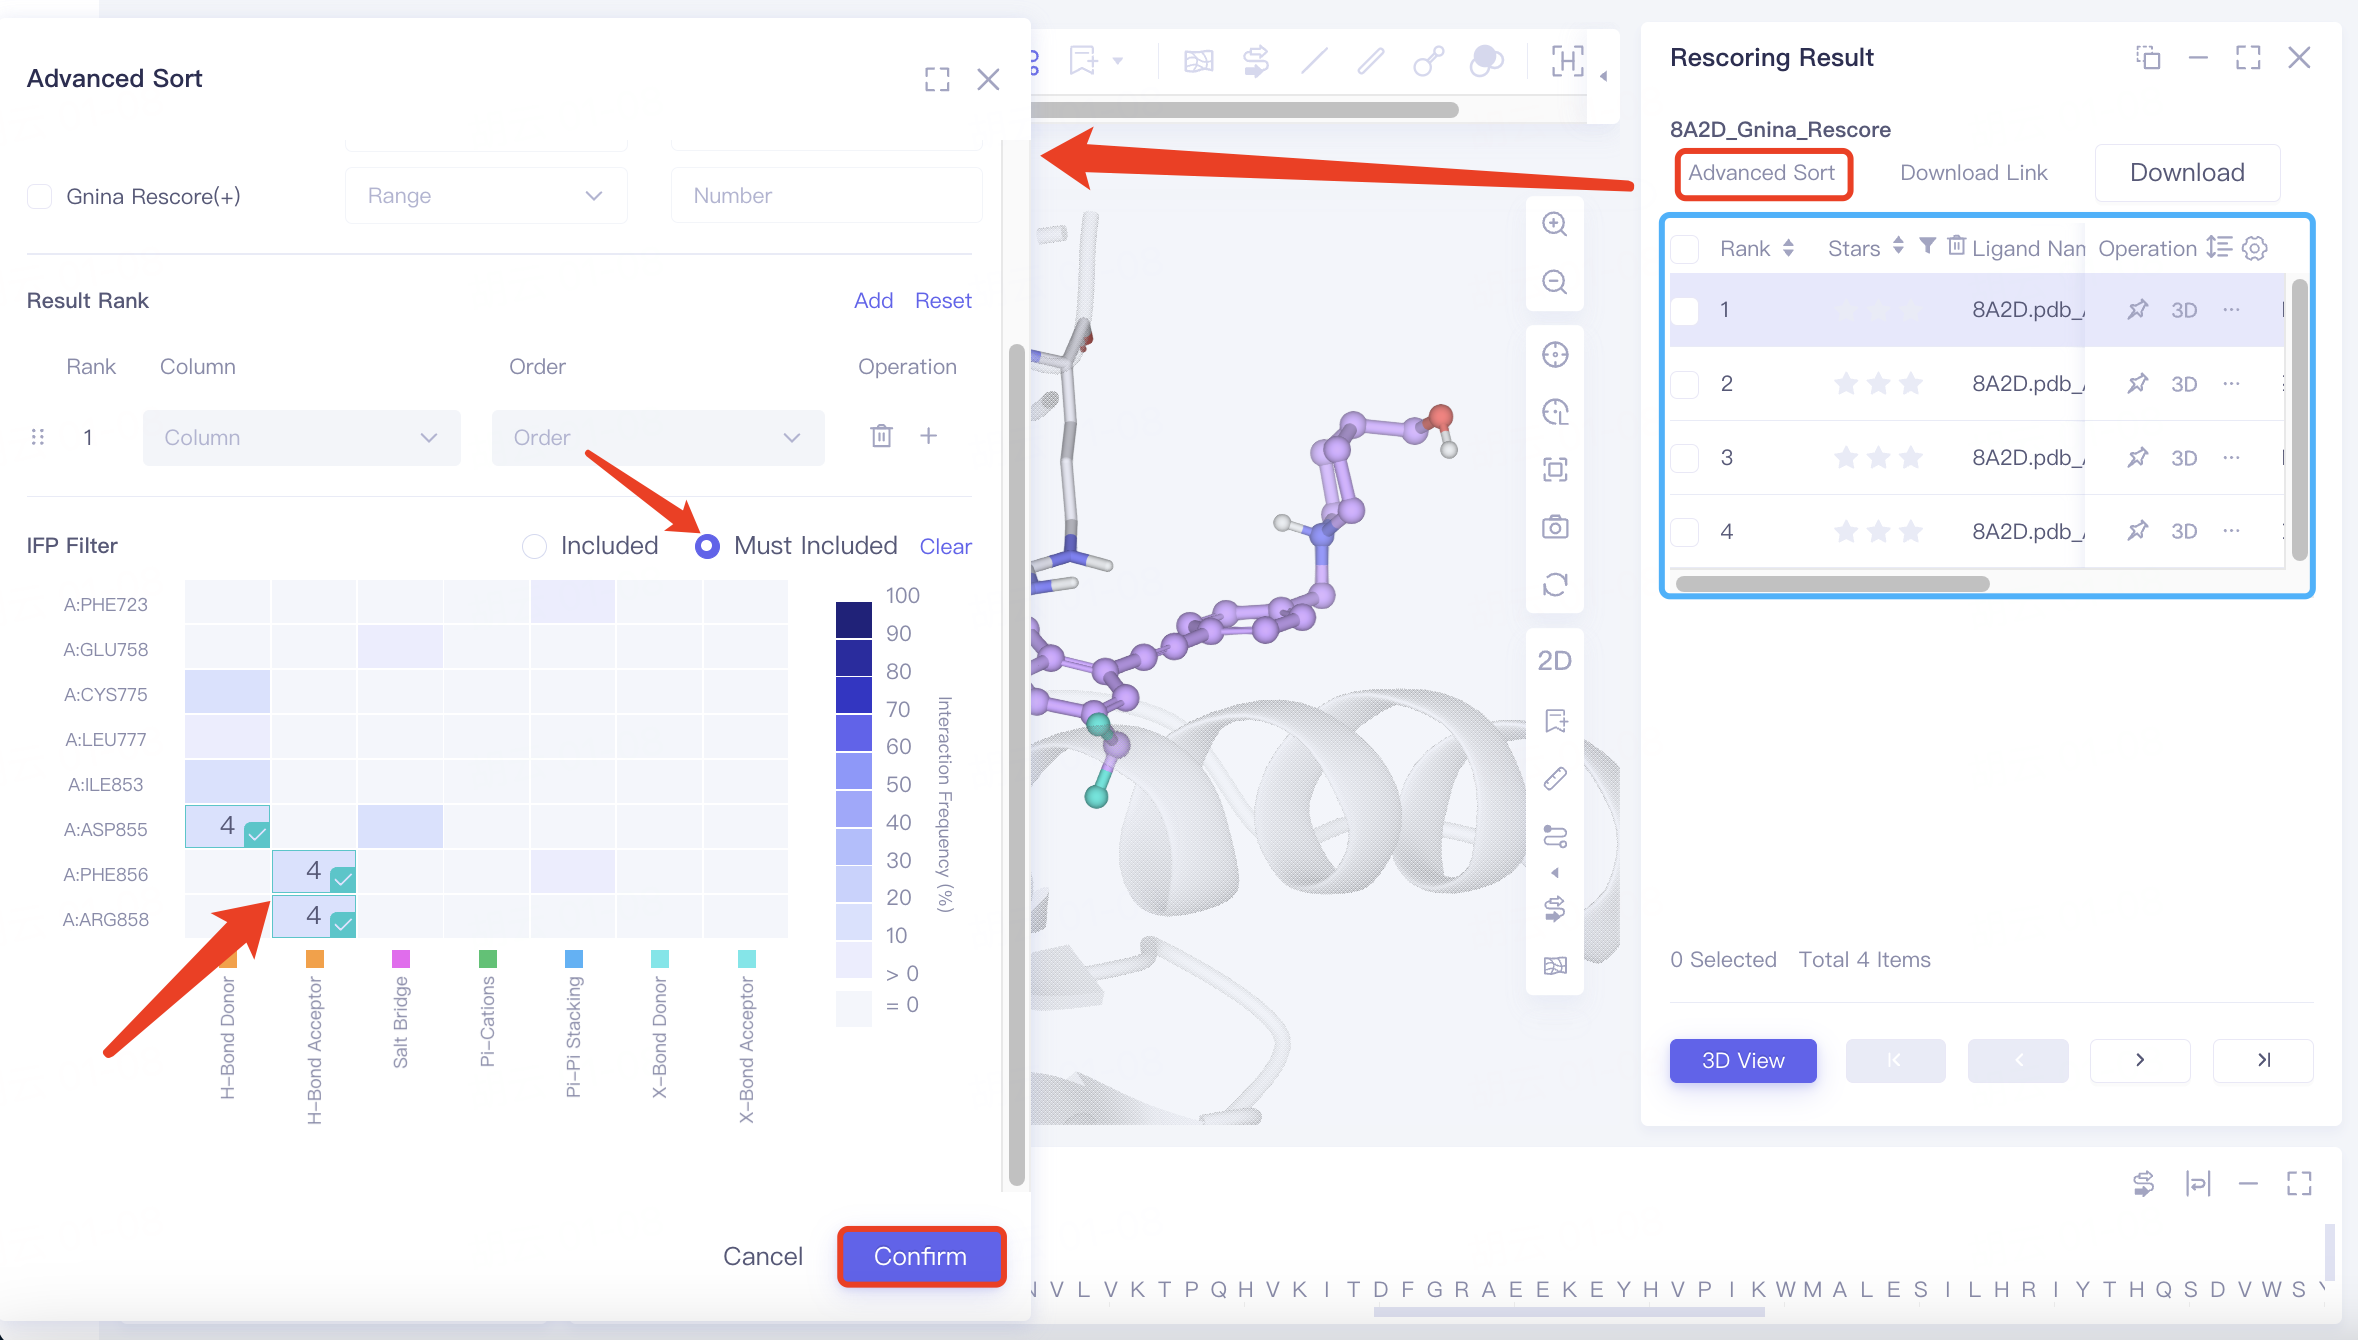
Task: Switch to the Download Link tab
Action: point(1973,172)
